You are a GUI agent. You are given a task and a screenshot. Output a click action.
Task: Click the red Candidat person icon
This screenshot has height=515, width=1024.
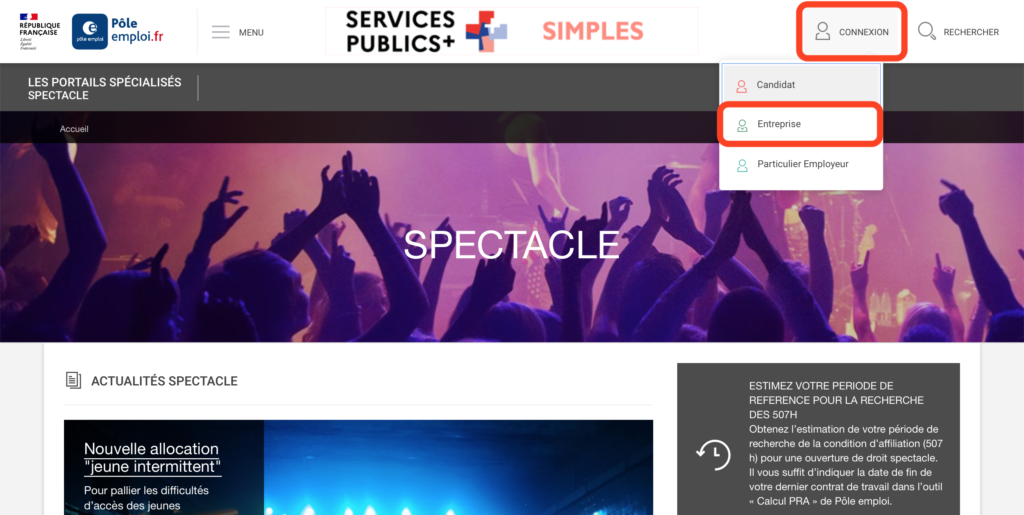[741, 86]
